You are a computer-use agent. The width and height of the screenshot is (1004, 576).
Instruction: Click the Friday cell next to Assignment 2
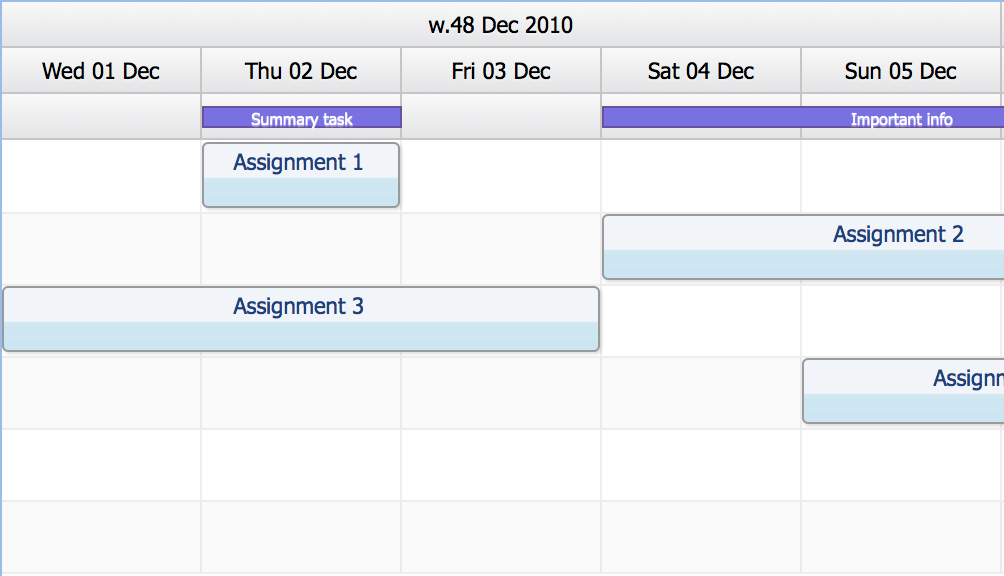[500, 246]
